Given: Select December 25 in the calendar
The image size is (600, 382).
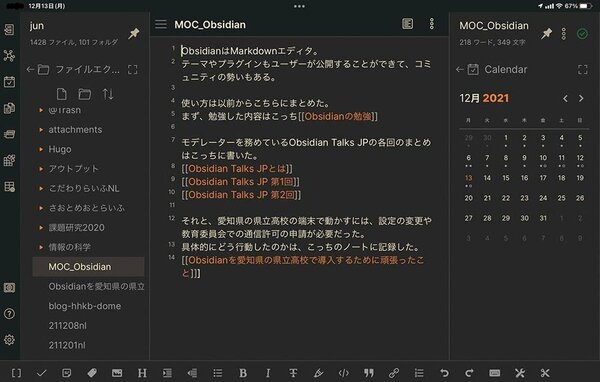Looking at the screenshot, I should click(561, 198).
